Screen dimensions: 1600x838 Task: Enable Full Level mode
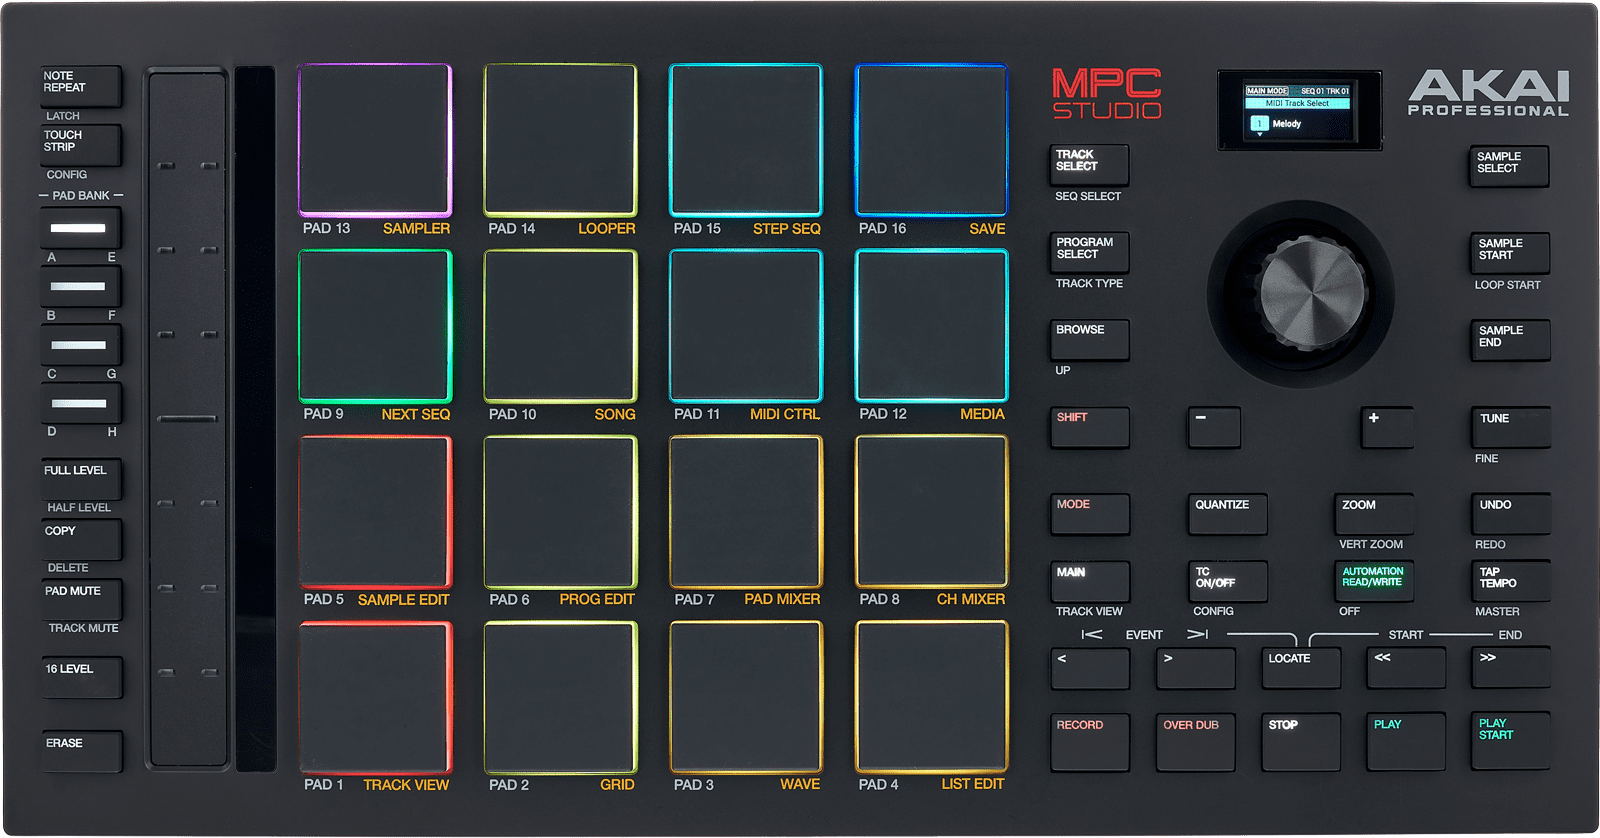point(81,480)
